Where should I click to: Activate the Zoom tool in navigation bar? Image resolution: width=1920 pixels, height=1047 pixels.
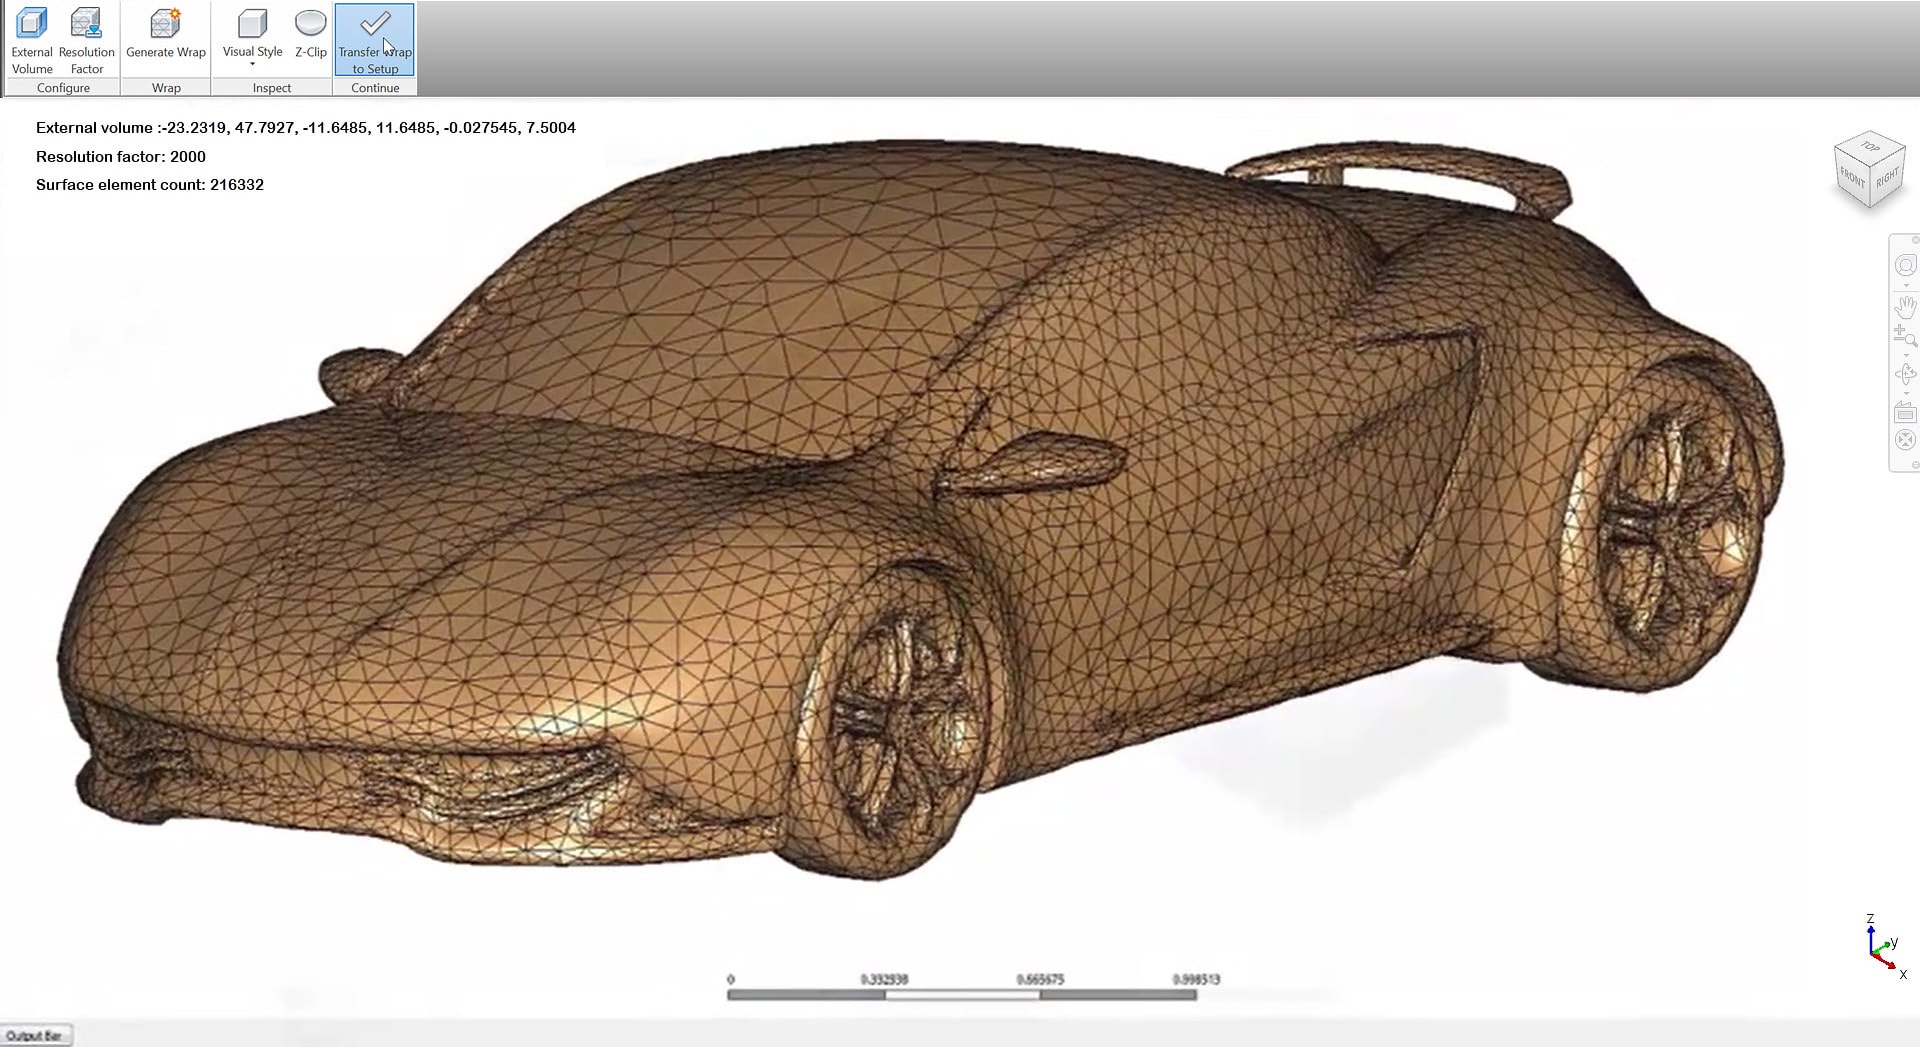[x=1905, y=336]
